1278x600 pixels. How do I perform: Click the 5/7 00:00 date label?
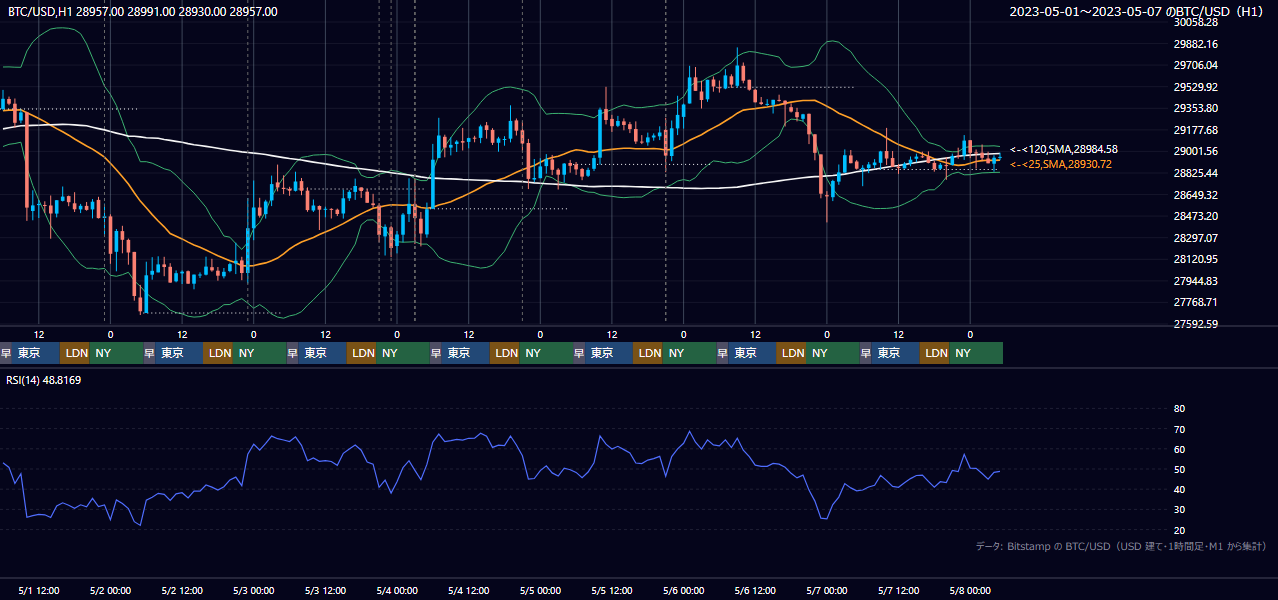point(827,591)
